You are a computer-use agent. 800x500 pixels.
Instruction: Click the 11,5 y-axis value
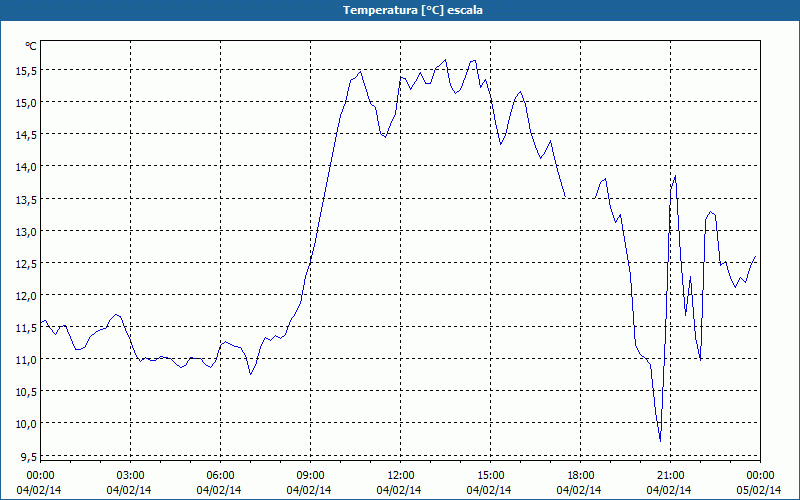pyautogui.click(x=26, y=328)
